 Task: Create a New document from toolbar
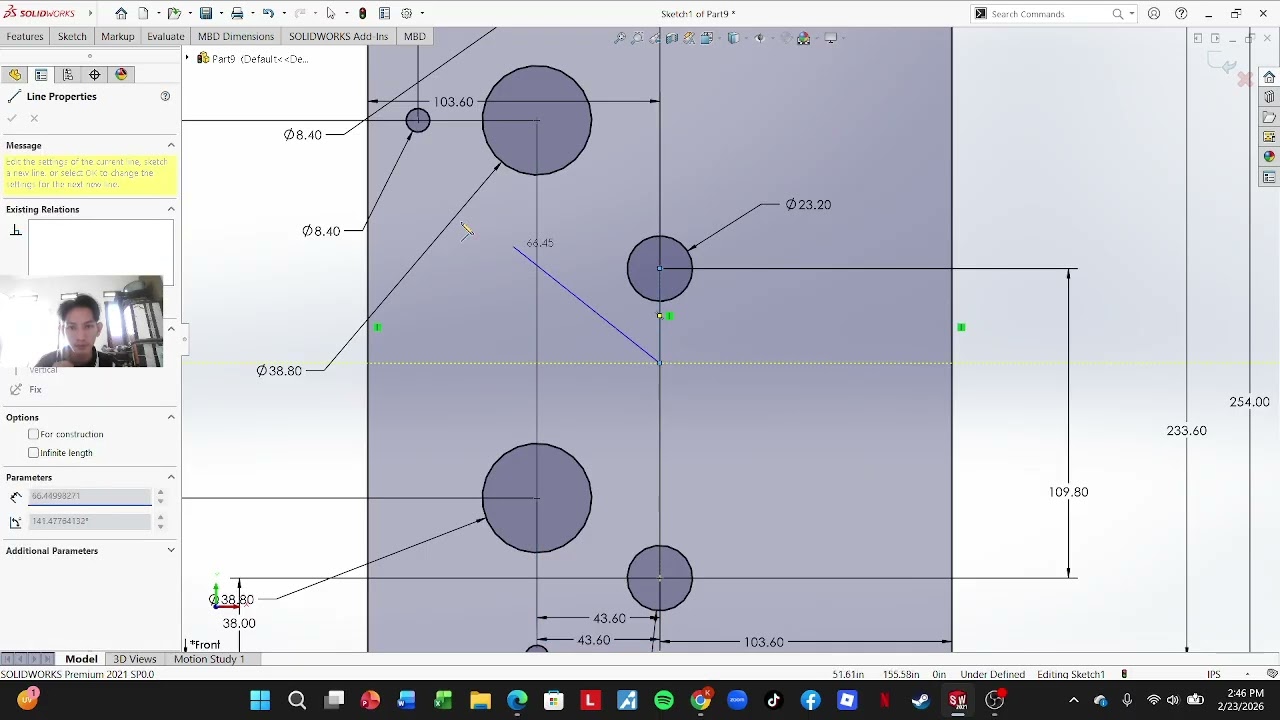tap(144, 14)
